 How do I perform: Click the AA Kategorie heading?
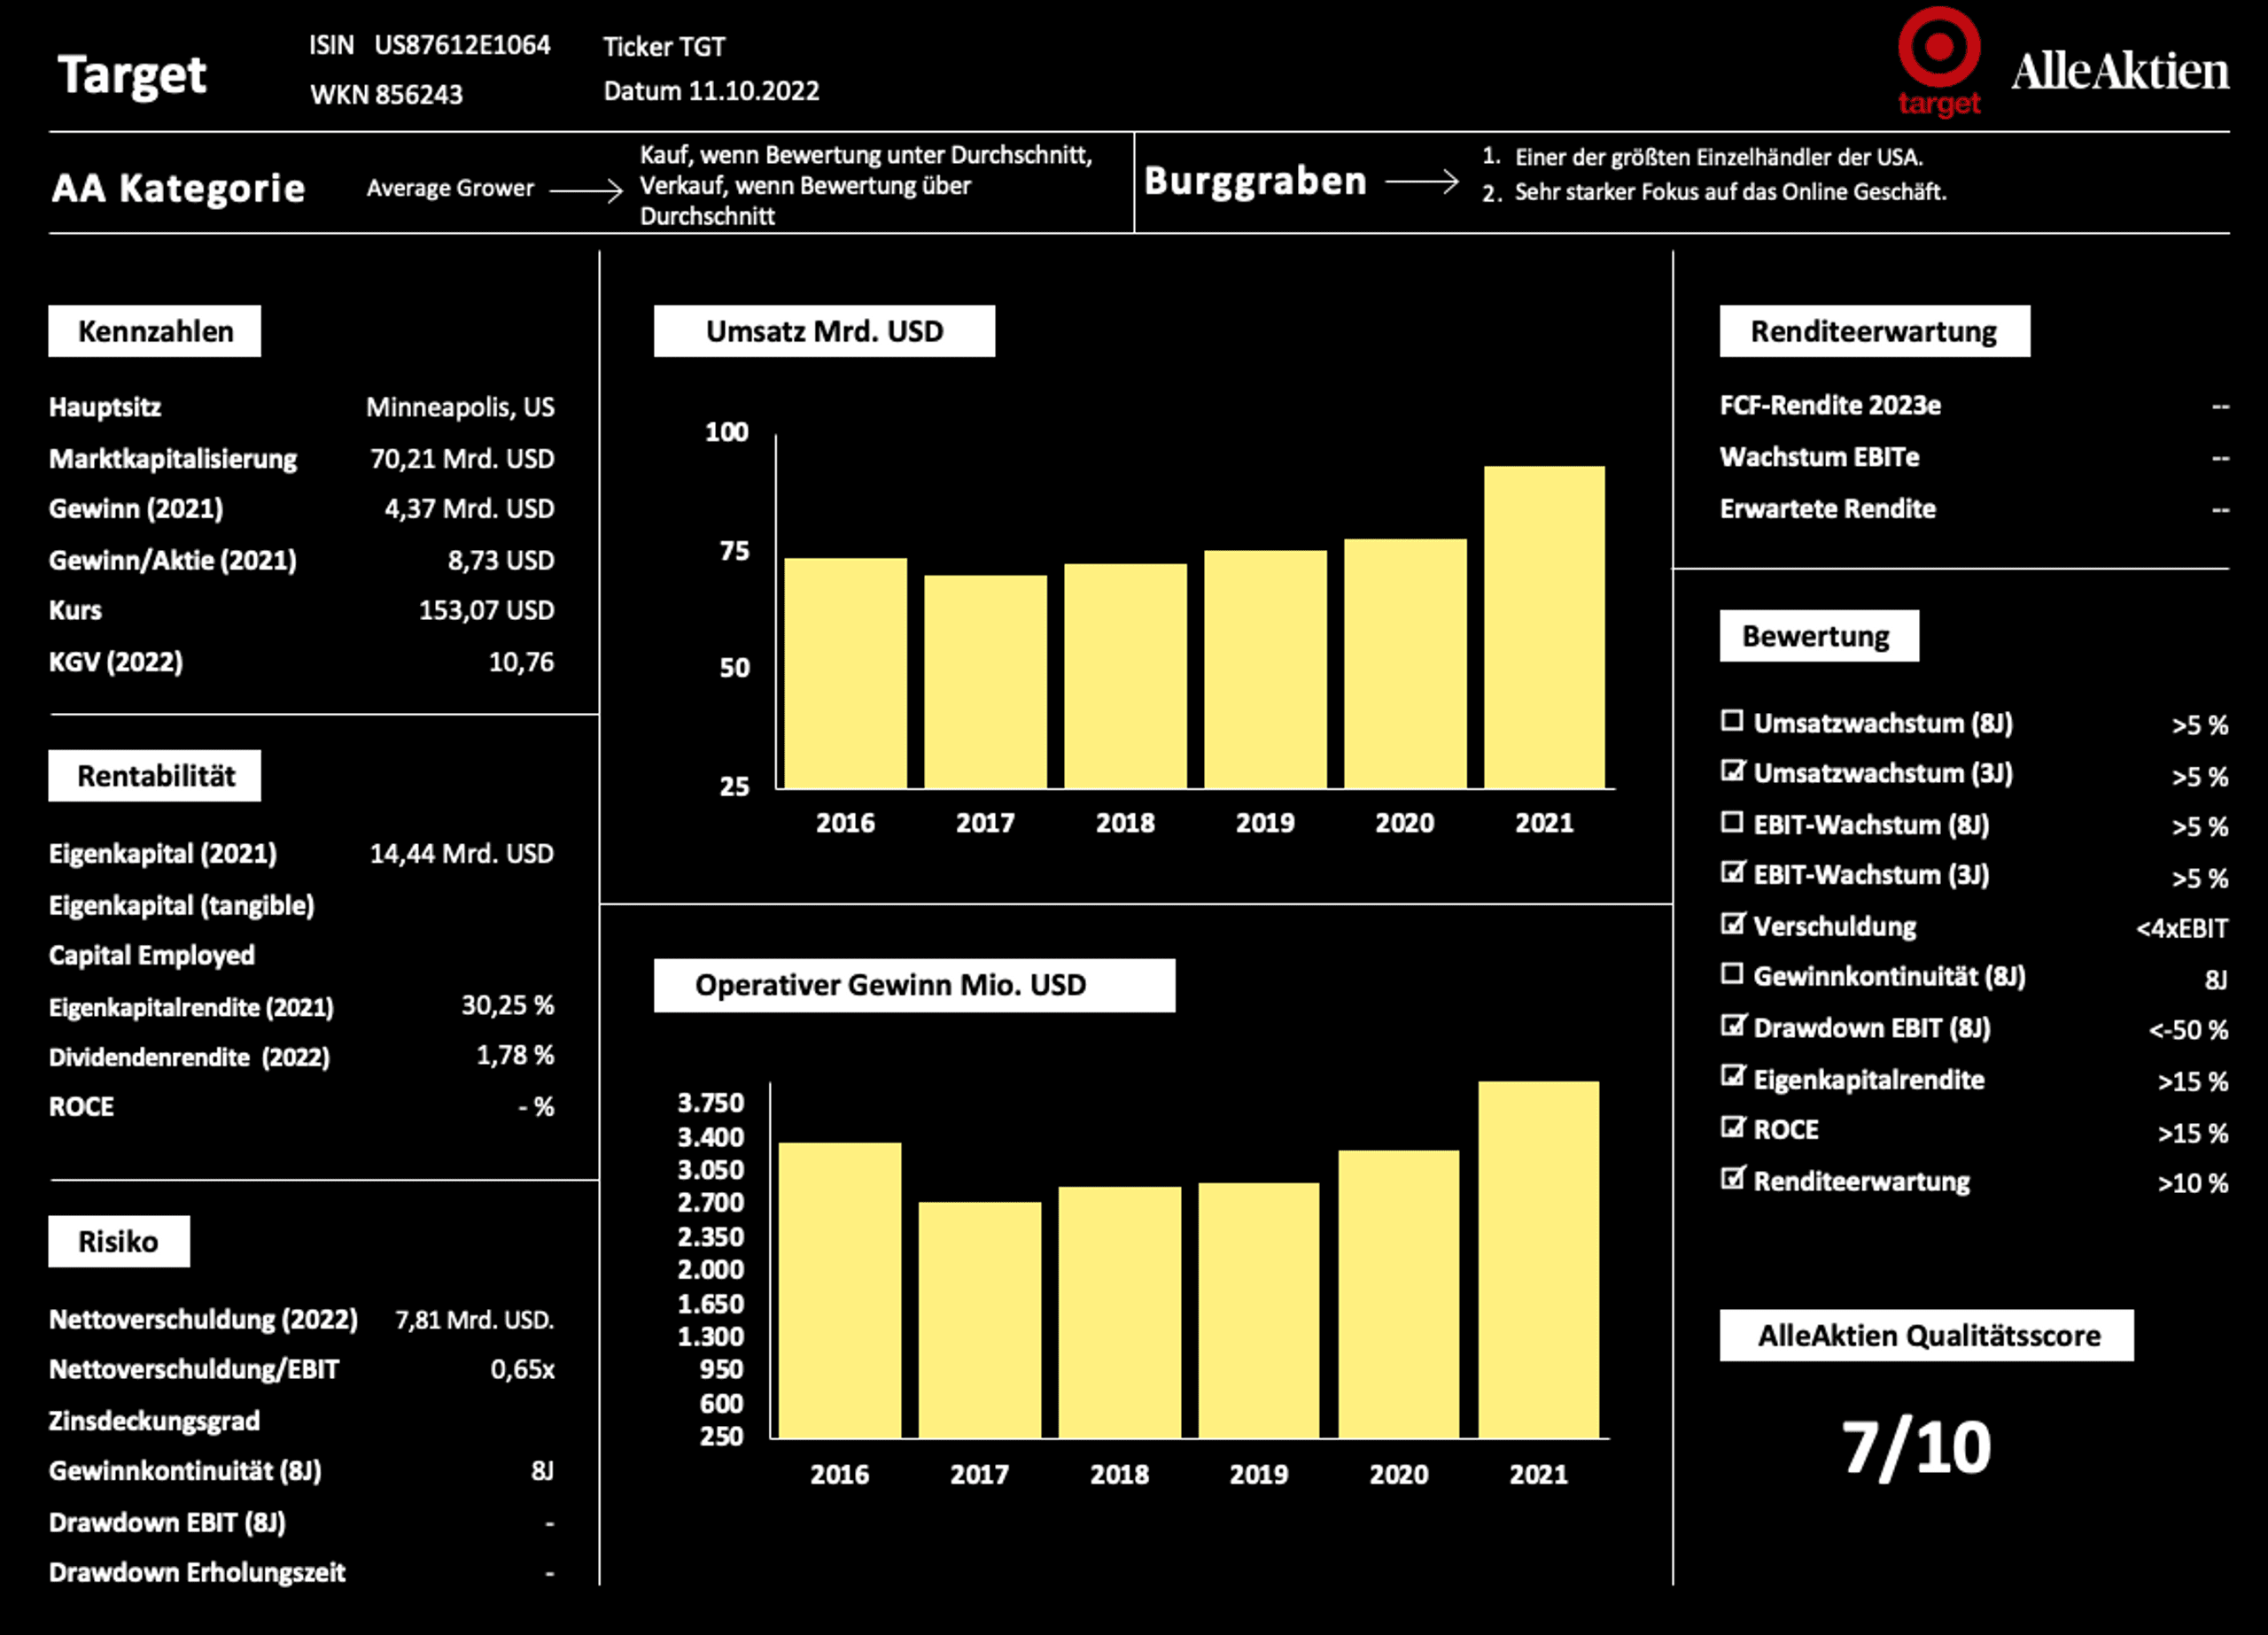(178, 188)
